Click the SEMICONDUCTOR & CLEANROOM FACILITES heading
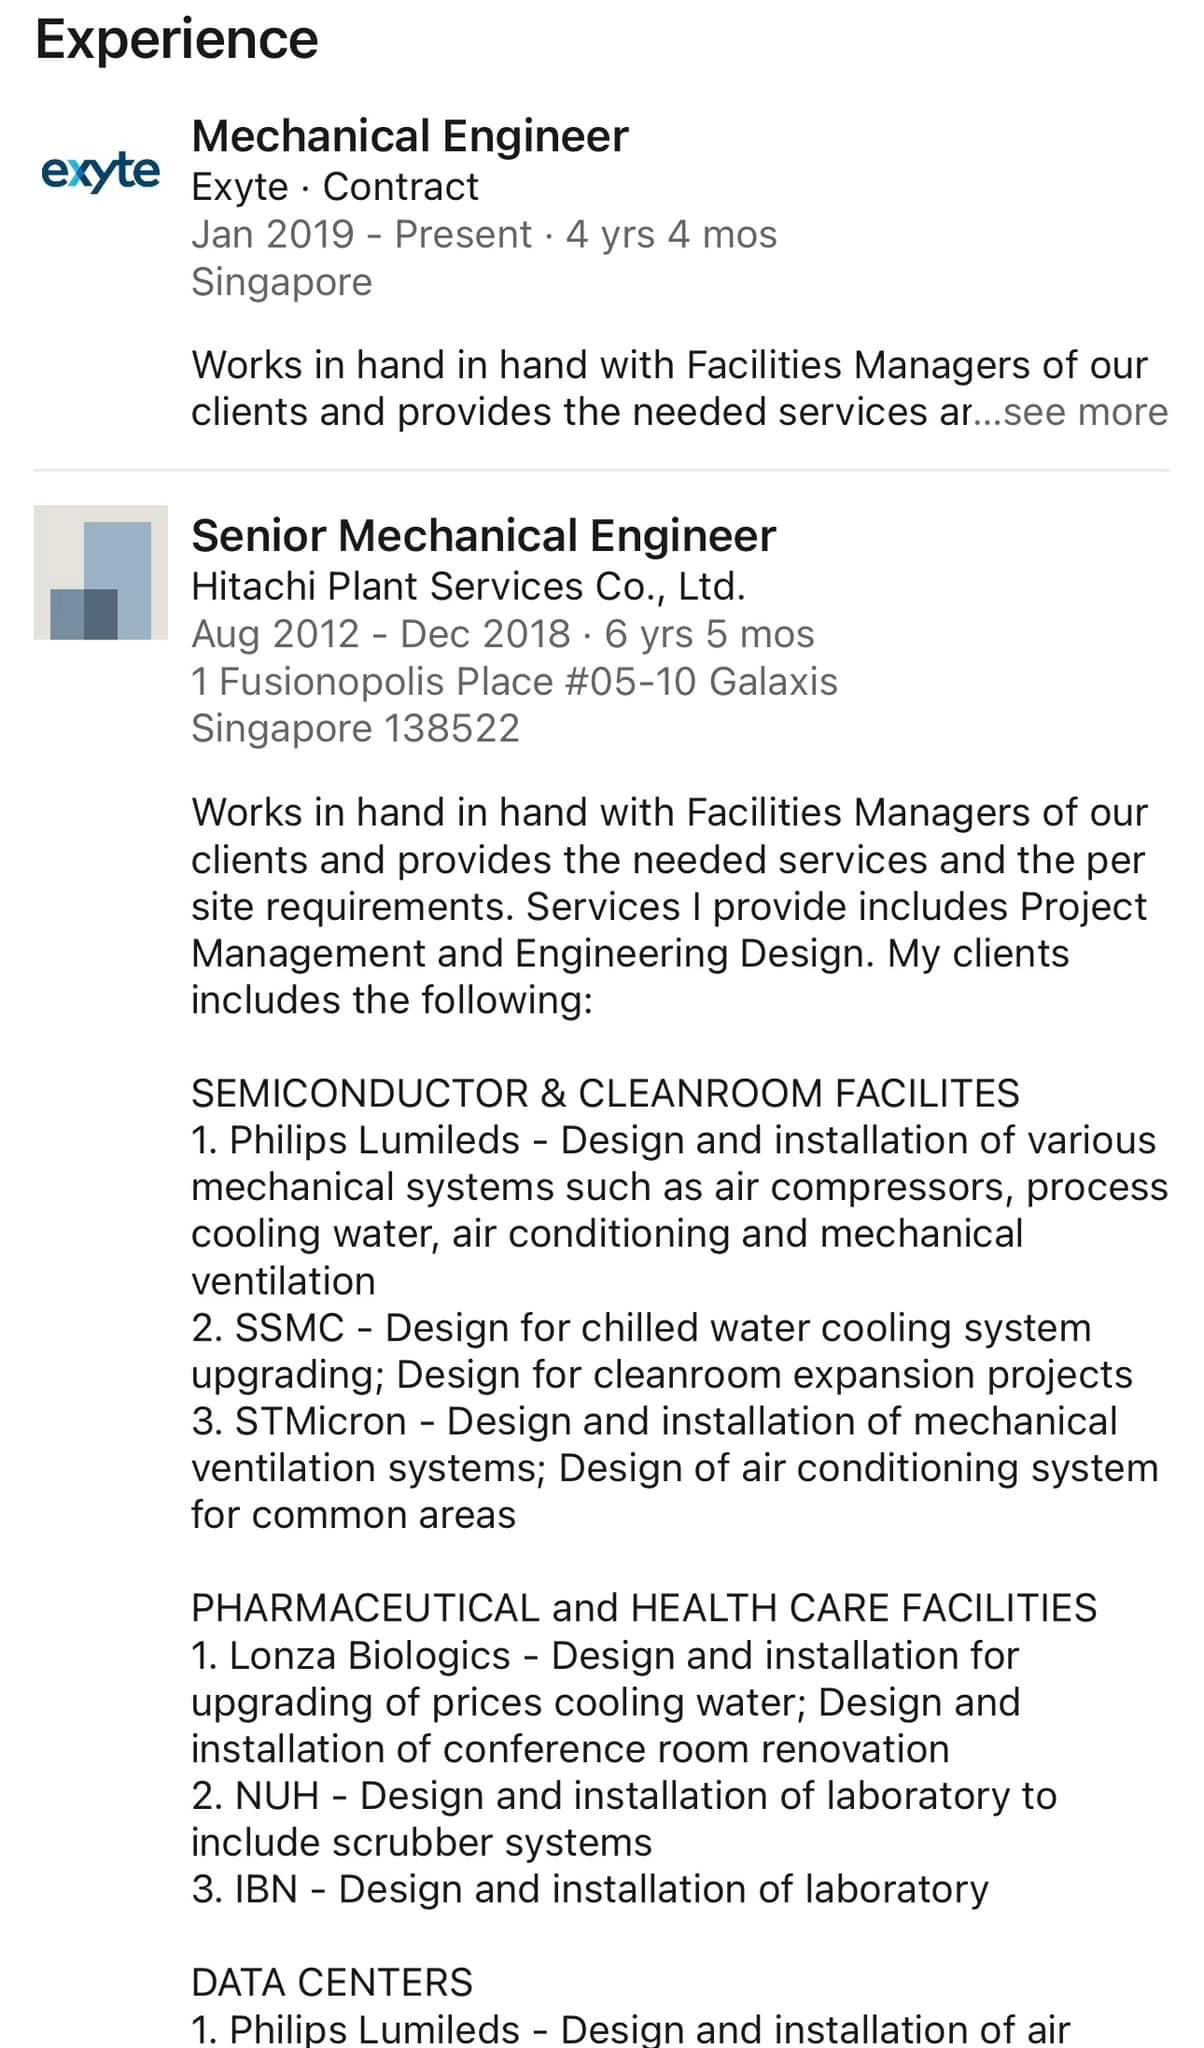 (x=605, y=1093)
